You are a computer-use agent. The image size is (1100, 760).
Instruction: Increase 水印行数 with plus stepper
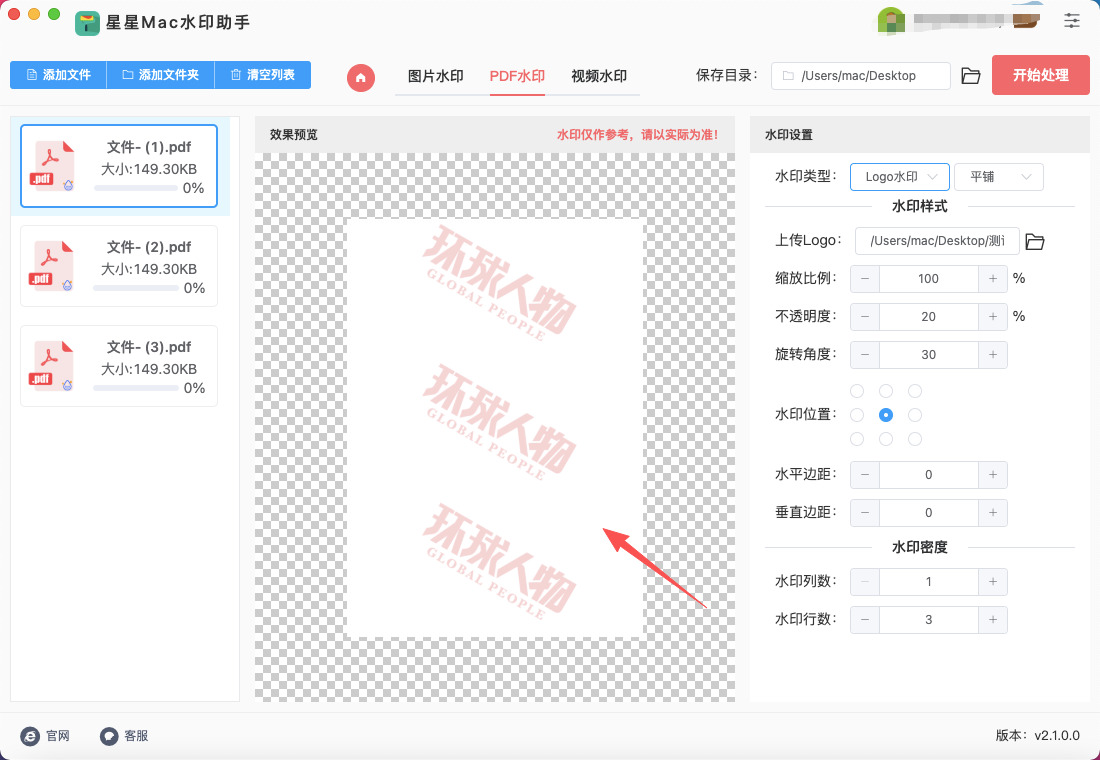[993, 620]
